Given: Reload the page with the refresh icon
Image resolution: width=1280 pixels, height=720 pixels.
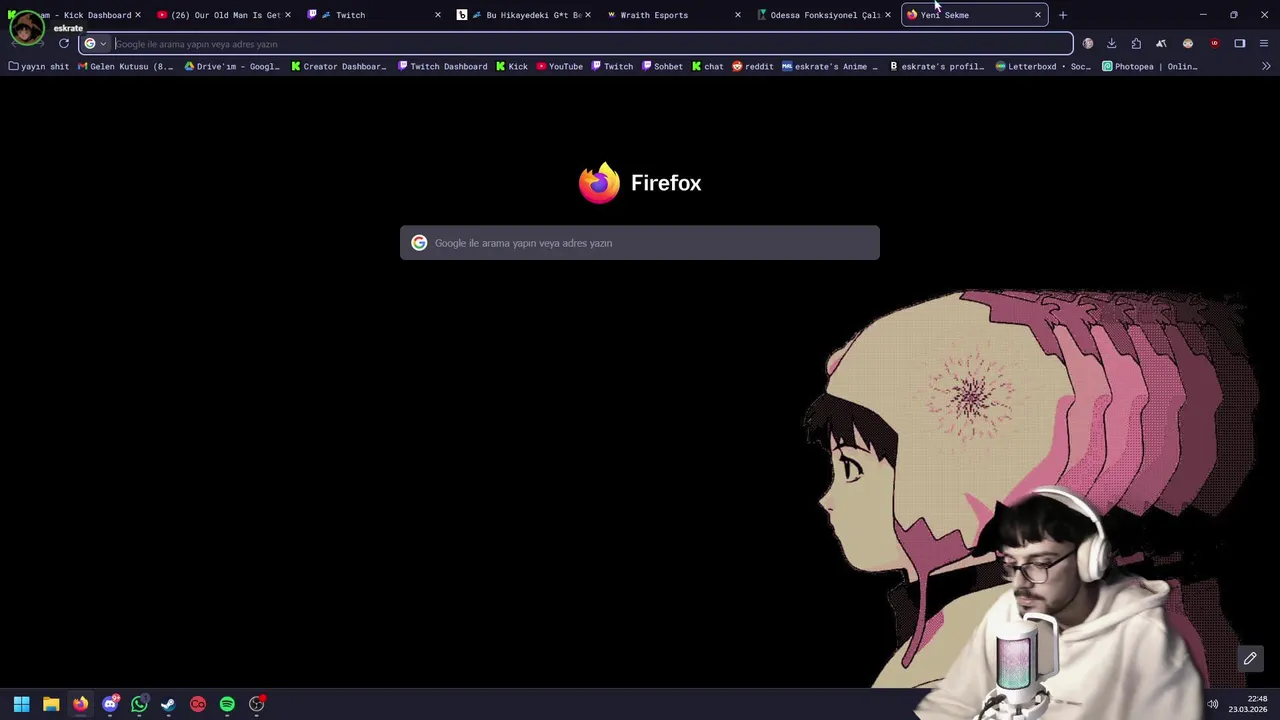Looking at the screenshot, I should click(x=64, y=44).
